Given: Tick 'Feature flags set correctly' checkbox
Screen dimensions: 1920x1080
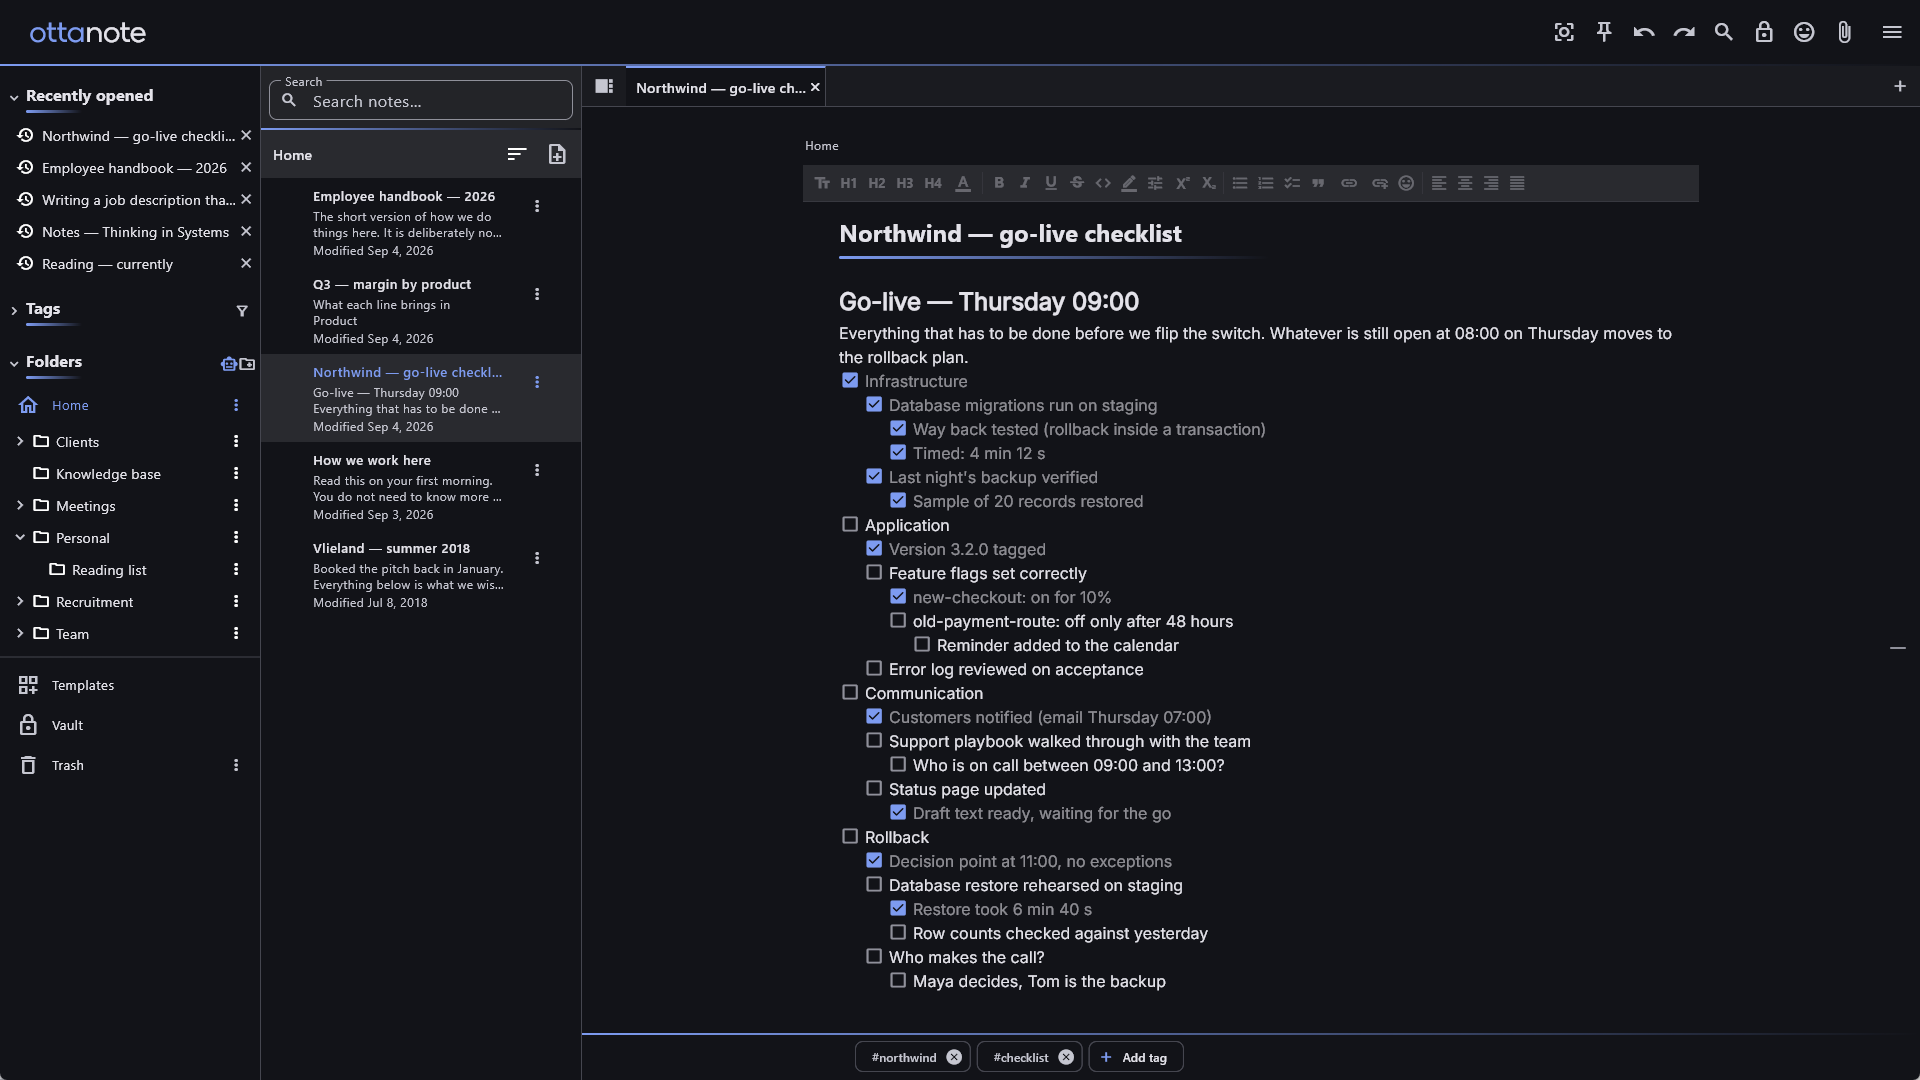Looking at the screenshot, I should (x=874, y=572).
